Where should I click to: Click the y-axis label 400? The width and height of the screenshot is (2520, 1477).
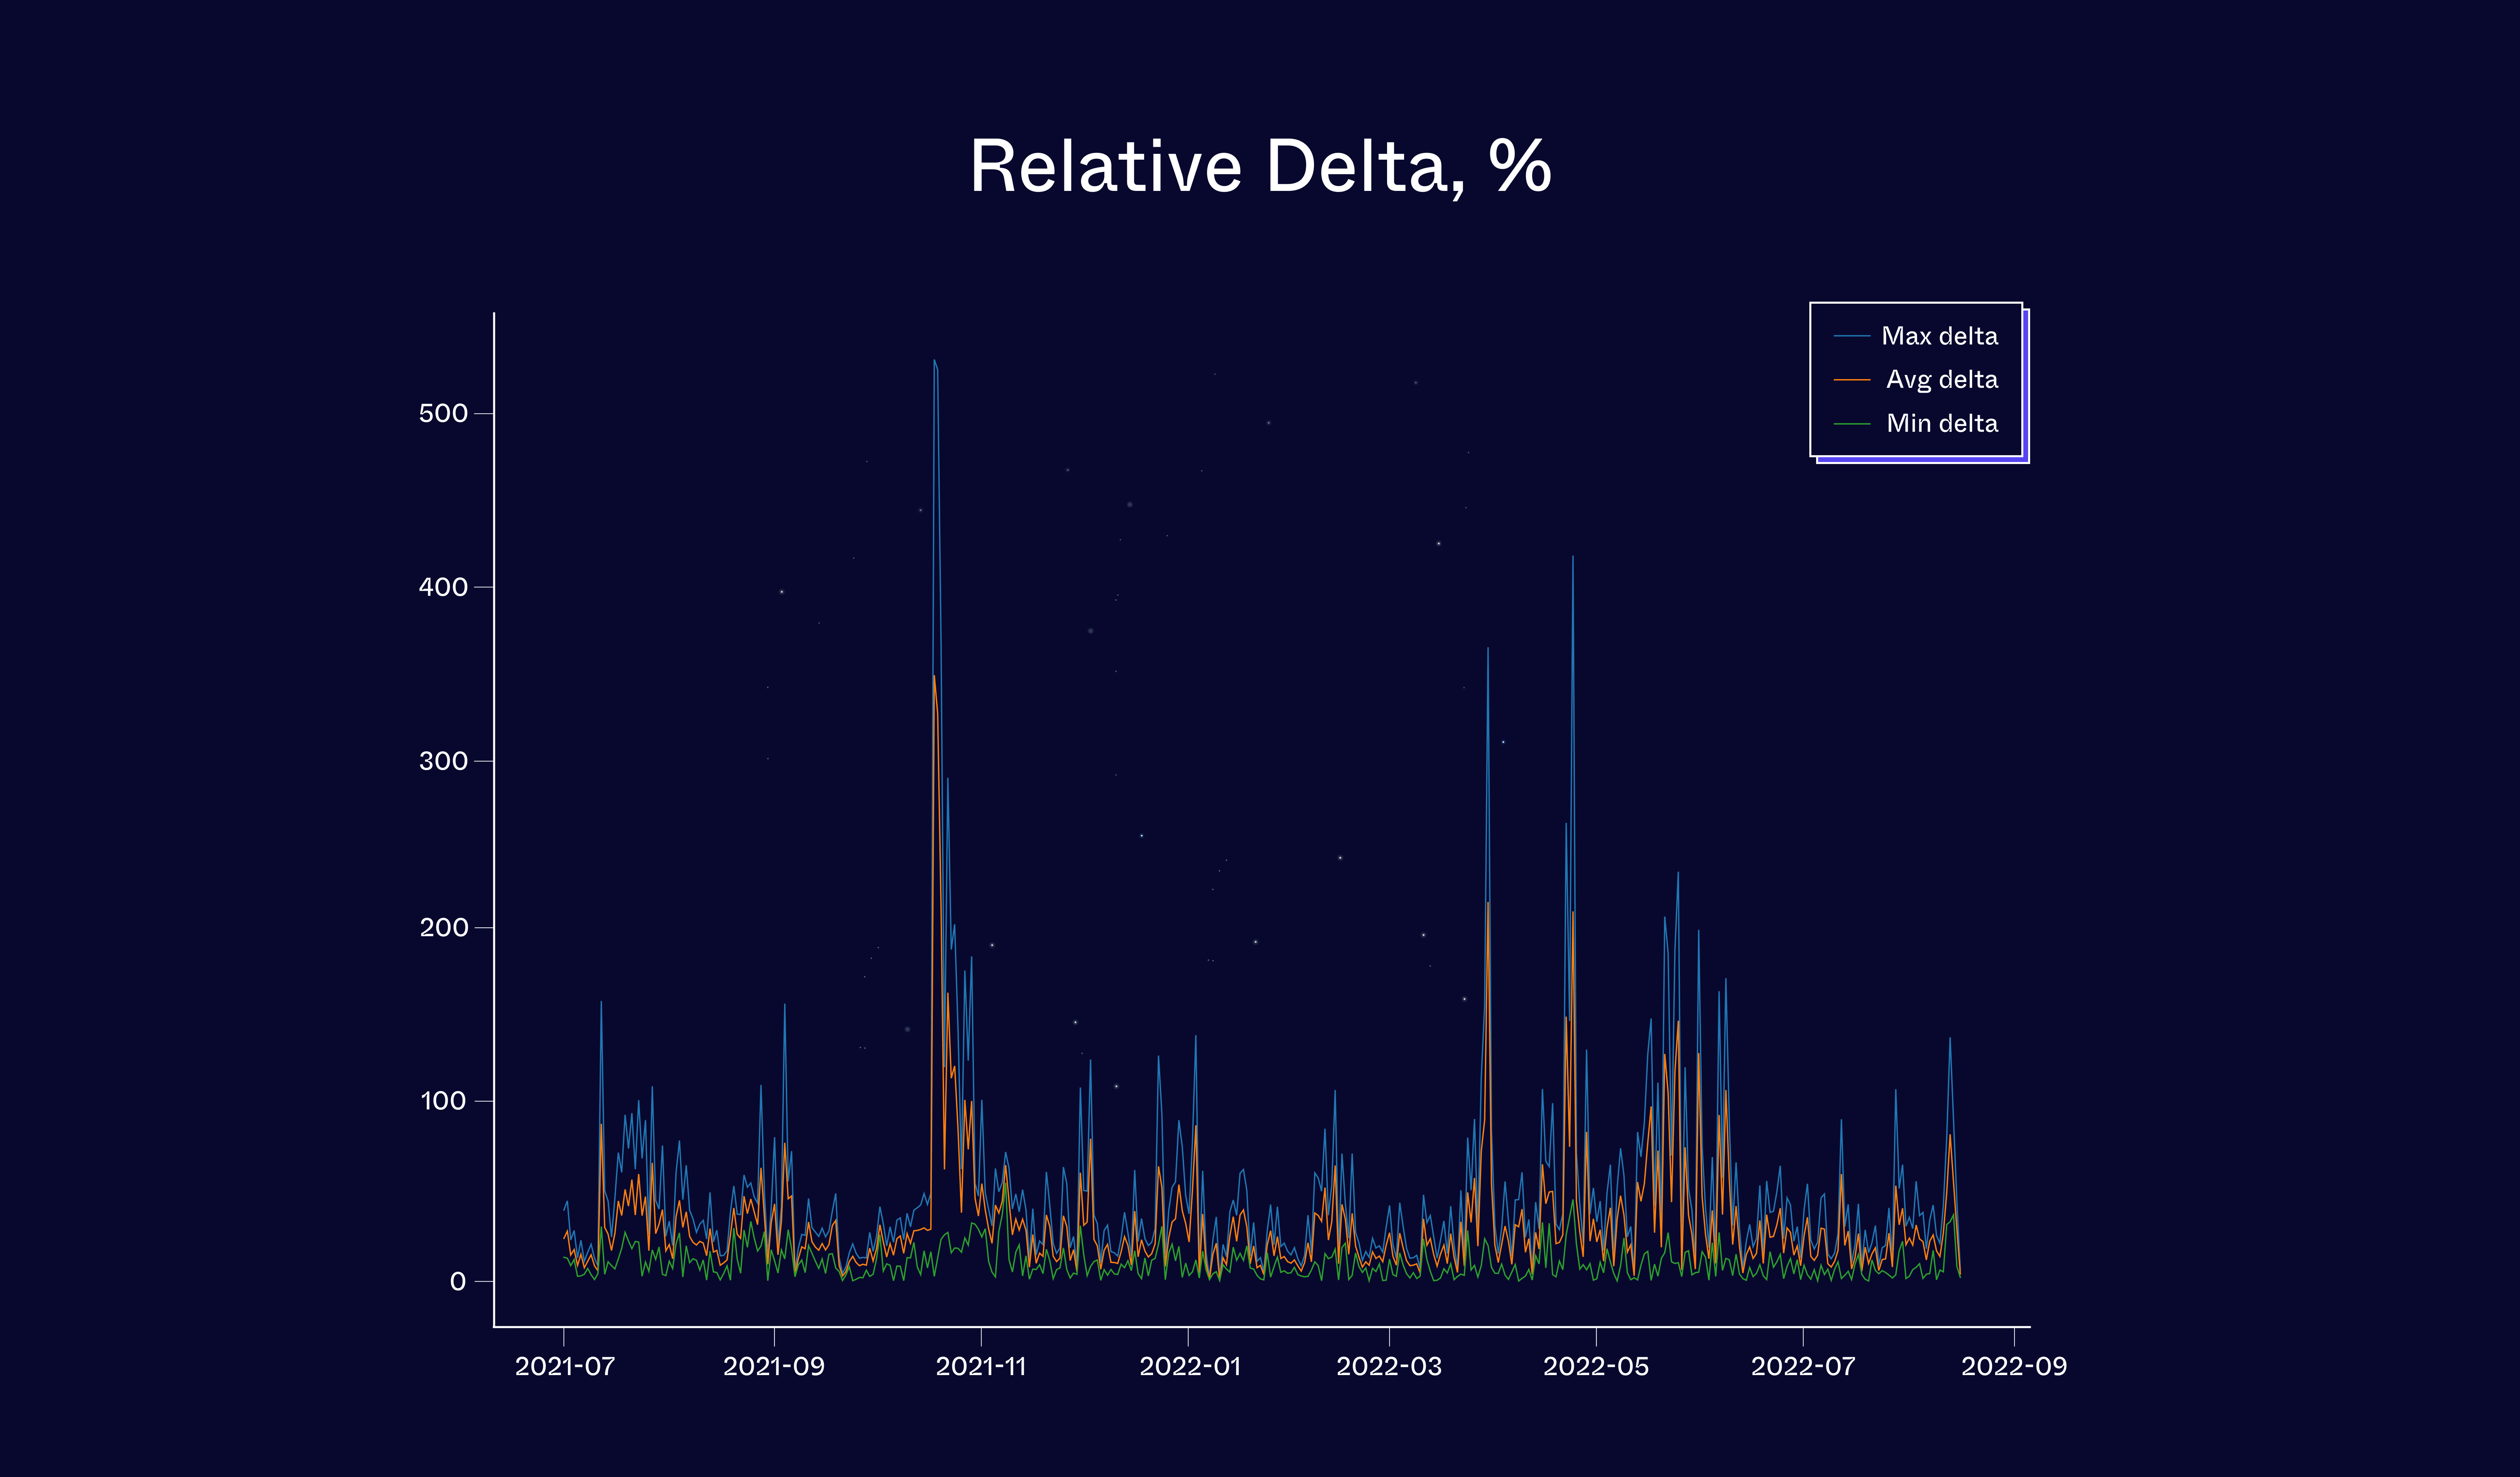[x=443, y=588]
